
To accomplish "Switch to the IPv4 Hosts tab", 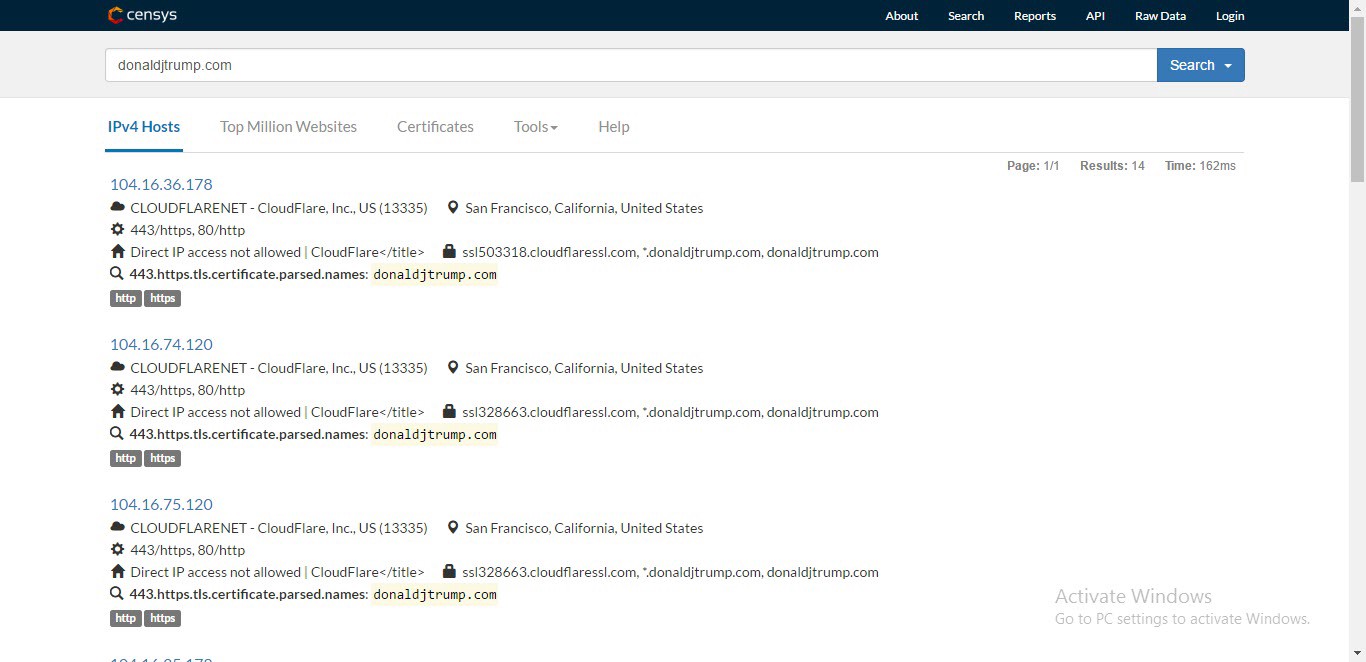I will (x=144, y=127).
